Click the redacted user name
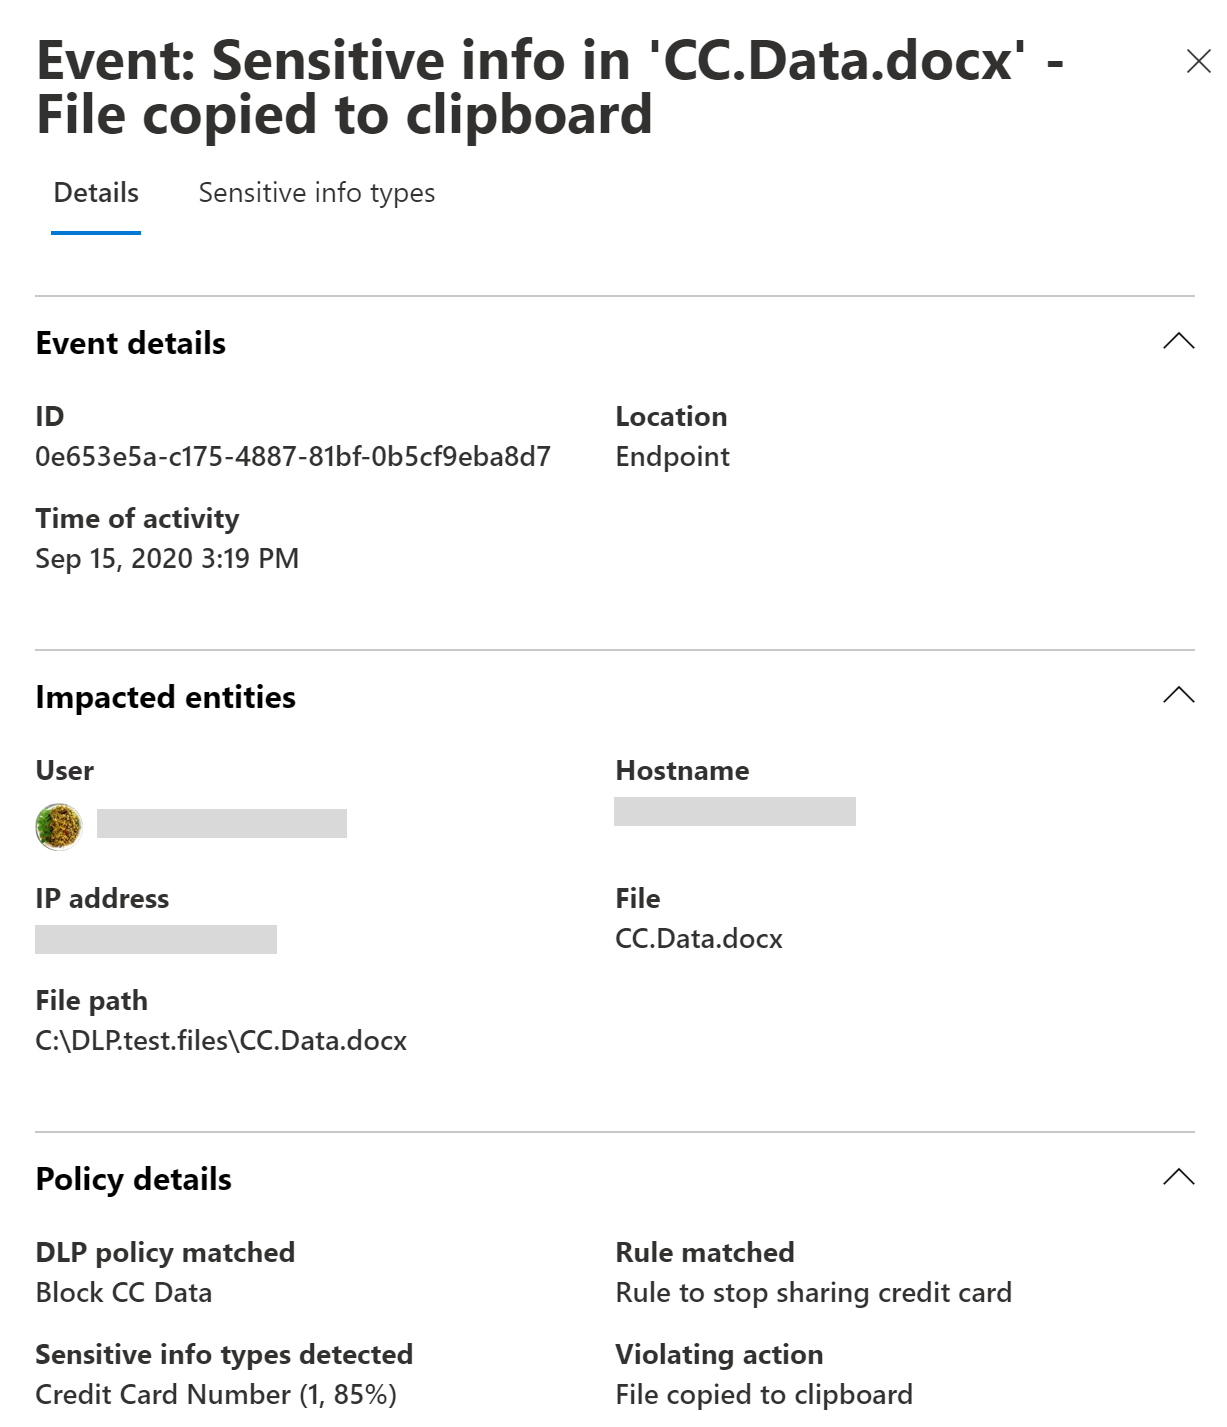Viewport: 1227px width, 1427px height. click(x=222, y=823)
